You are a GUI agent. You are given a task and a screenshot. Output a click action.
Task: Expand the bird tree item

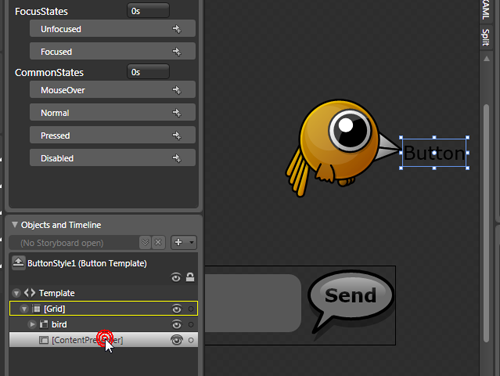[32, 324]
